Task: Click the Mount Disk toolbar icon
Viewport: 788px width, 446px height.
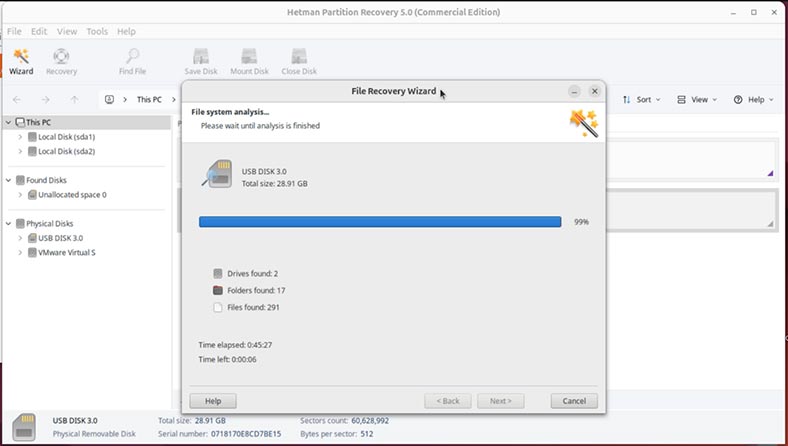Action: (249, 61)
